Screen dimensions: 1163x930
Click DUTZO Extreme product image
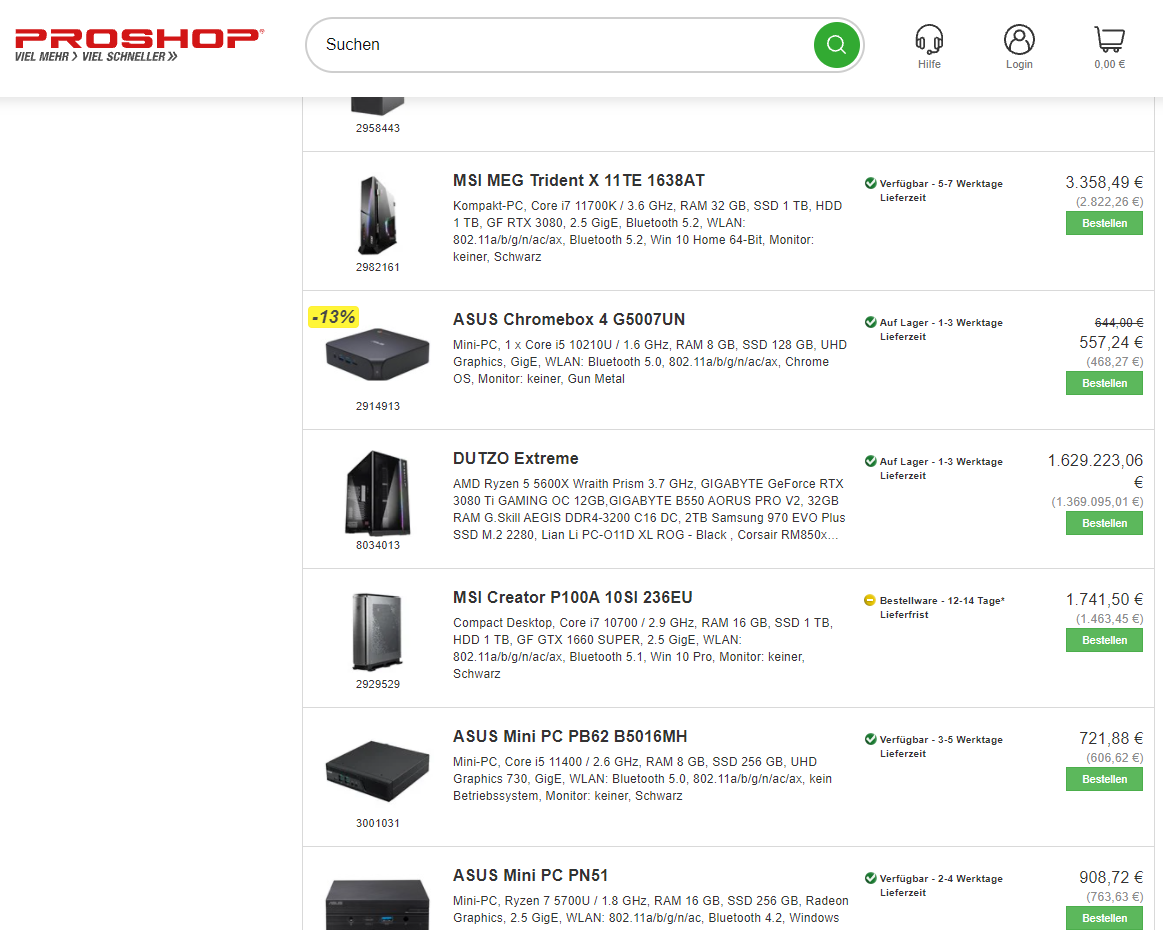(378, 493)
